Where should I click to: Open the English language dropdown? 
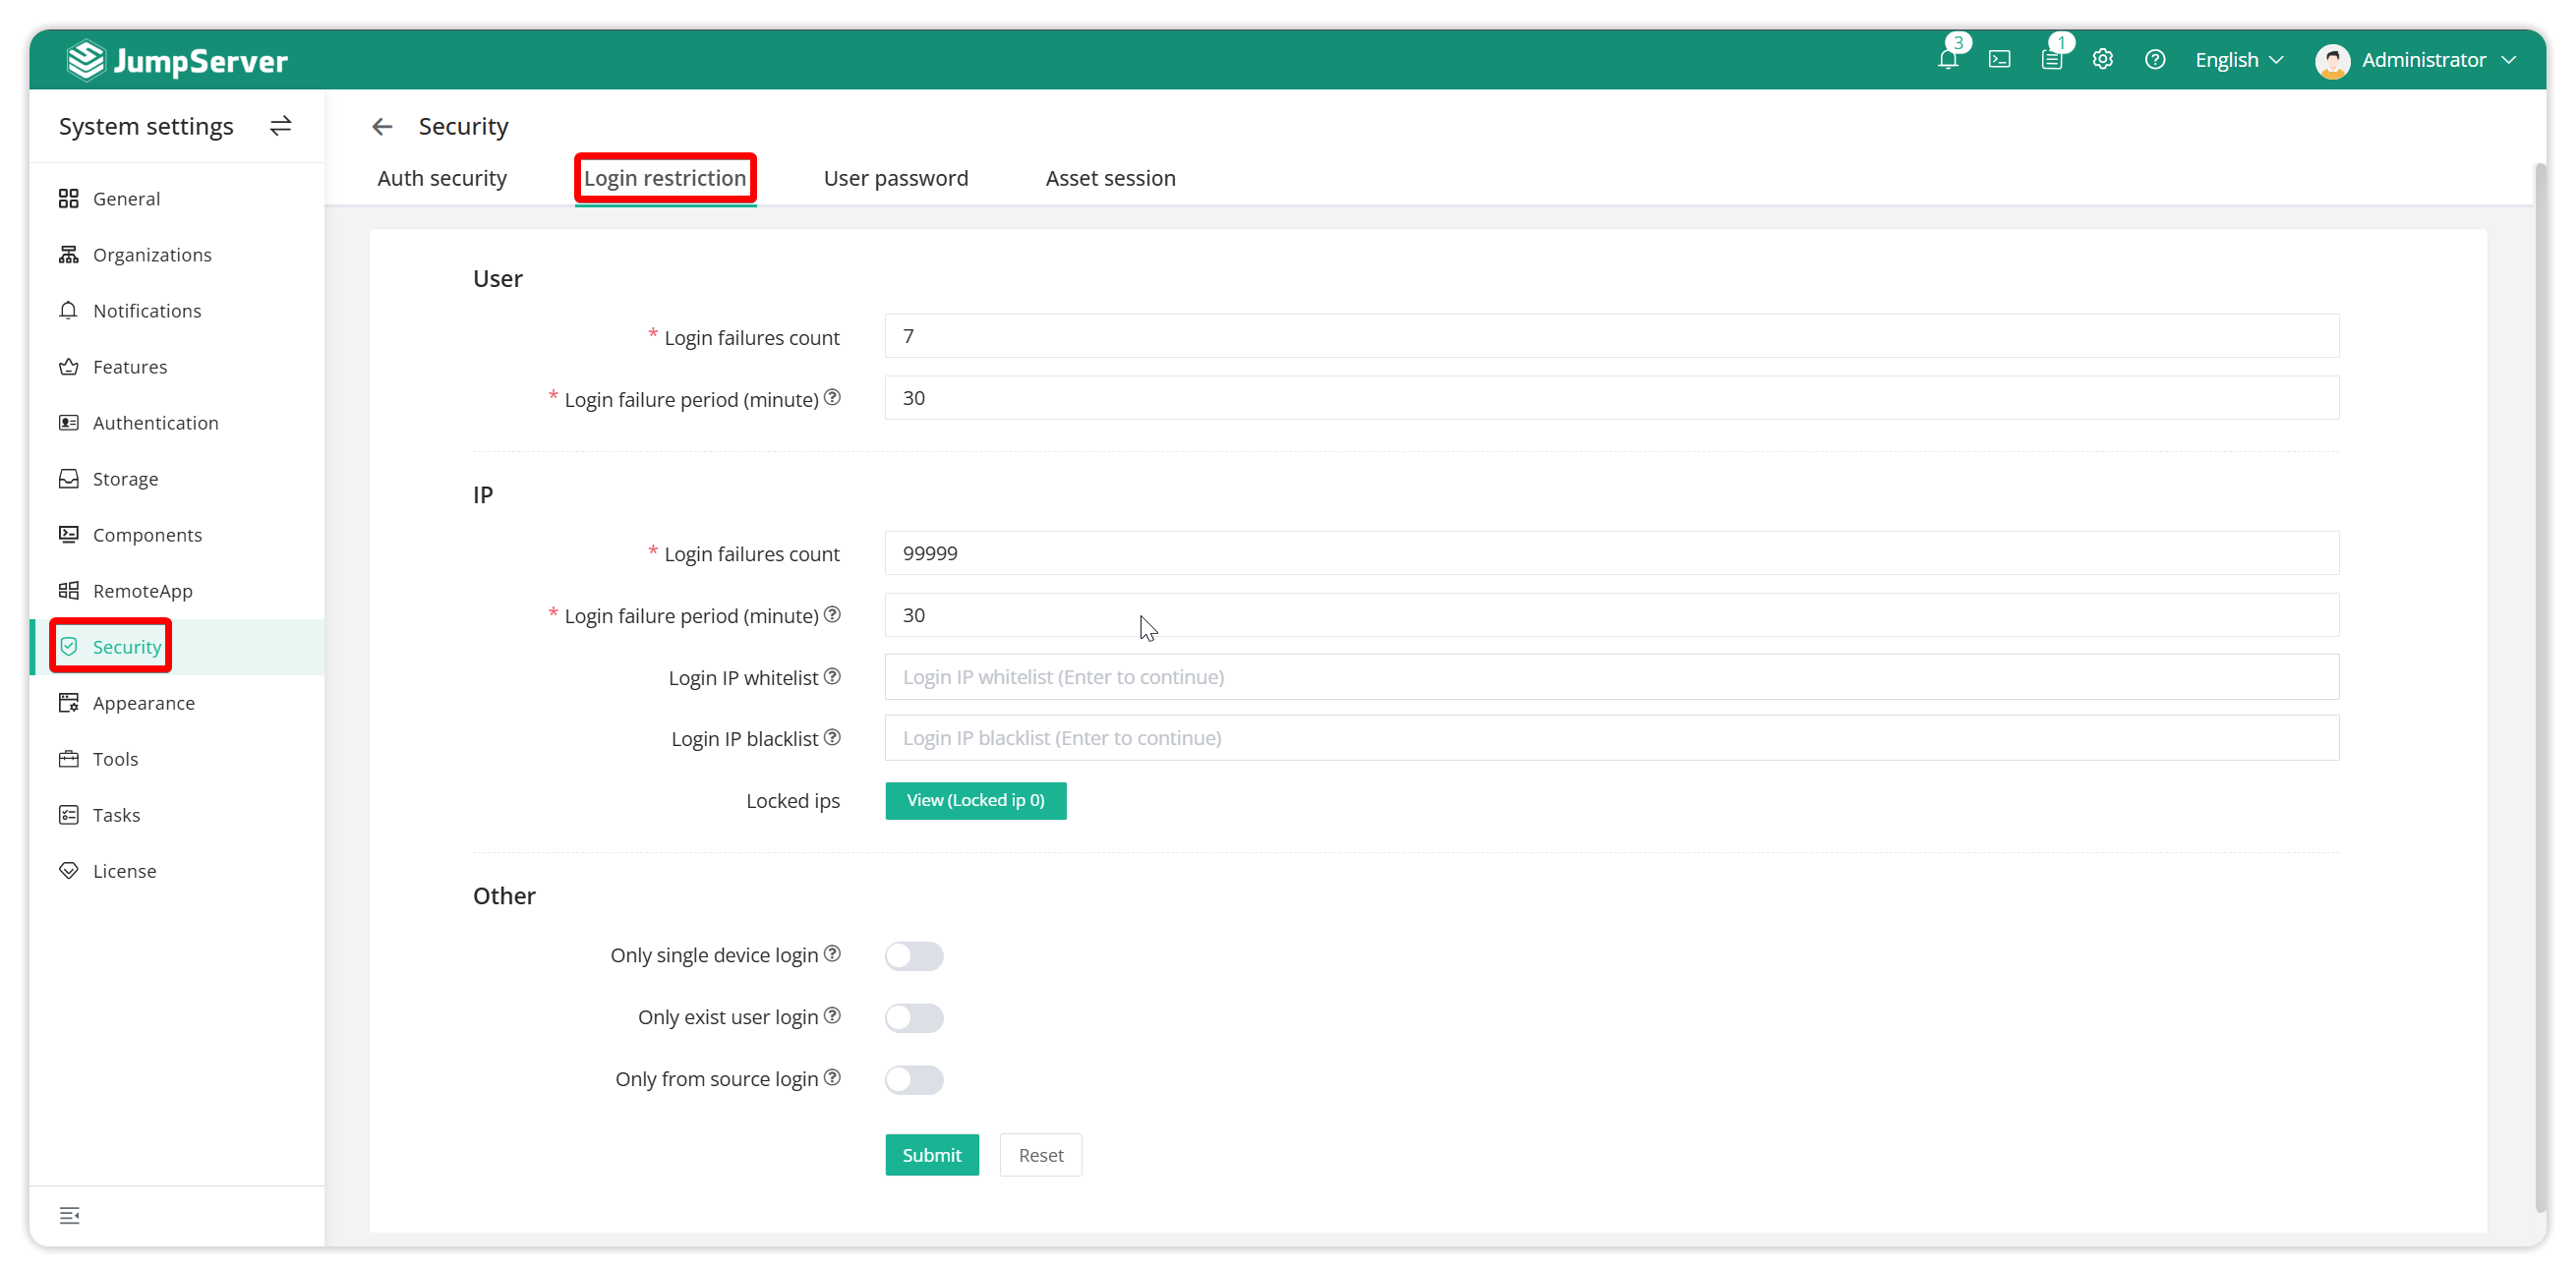(x=2239, y=60)
